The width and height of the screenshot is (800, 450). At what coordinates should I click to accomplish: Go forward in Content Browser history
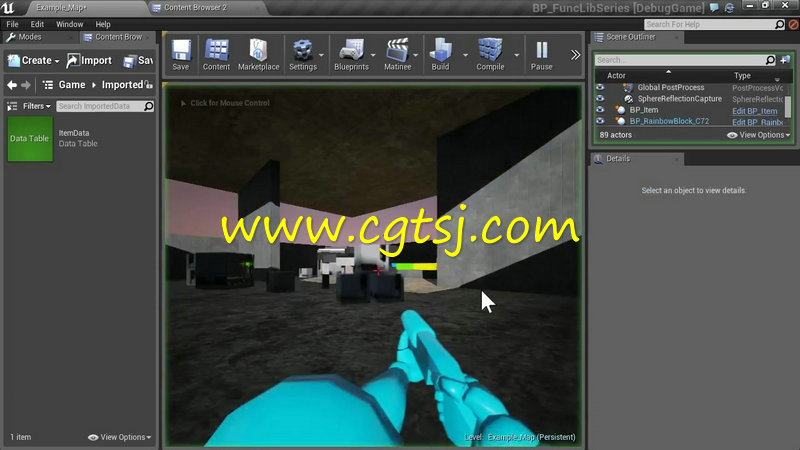click(x=26, y=85)
